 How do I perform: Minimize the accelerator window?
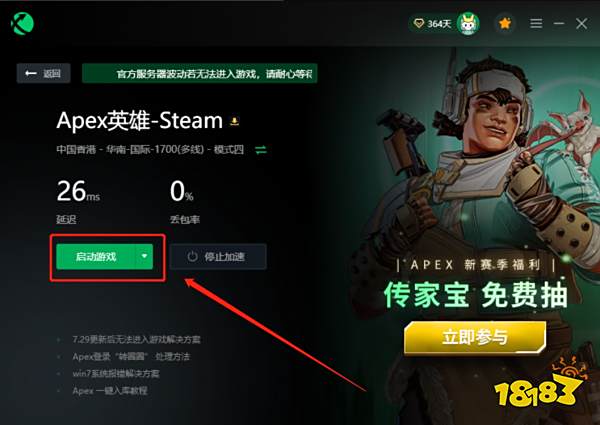pyautogui.click(x=559, y=24)
